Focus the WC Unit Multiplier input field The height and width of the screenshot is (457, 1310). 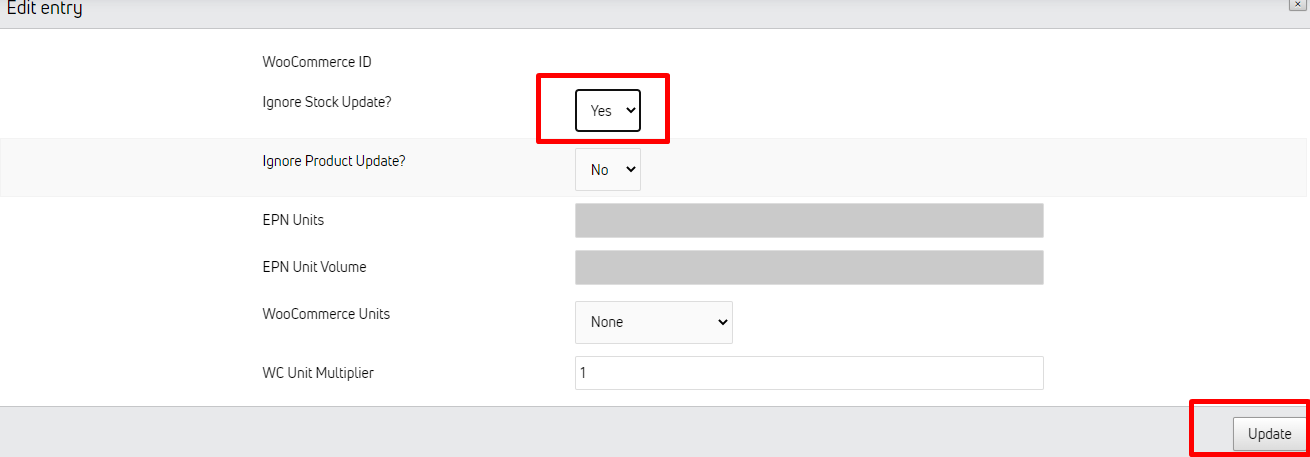tap(808, 373)
